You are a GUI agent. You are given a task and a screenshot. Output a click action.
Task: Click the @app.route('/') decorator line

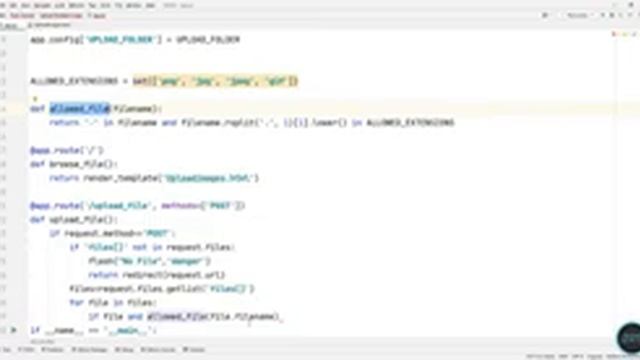67,150
